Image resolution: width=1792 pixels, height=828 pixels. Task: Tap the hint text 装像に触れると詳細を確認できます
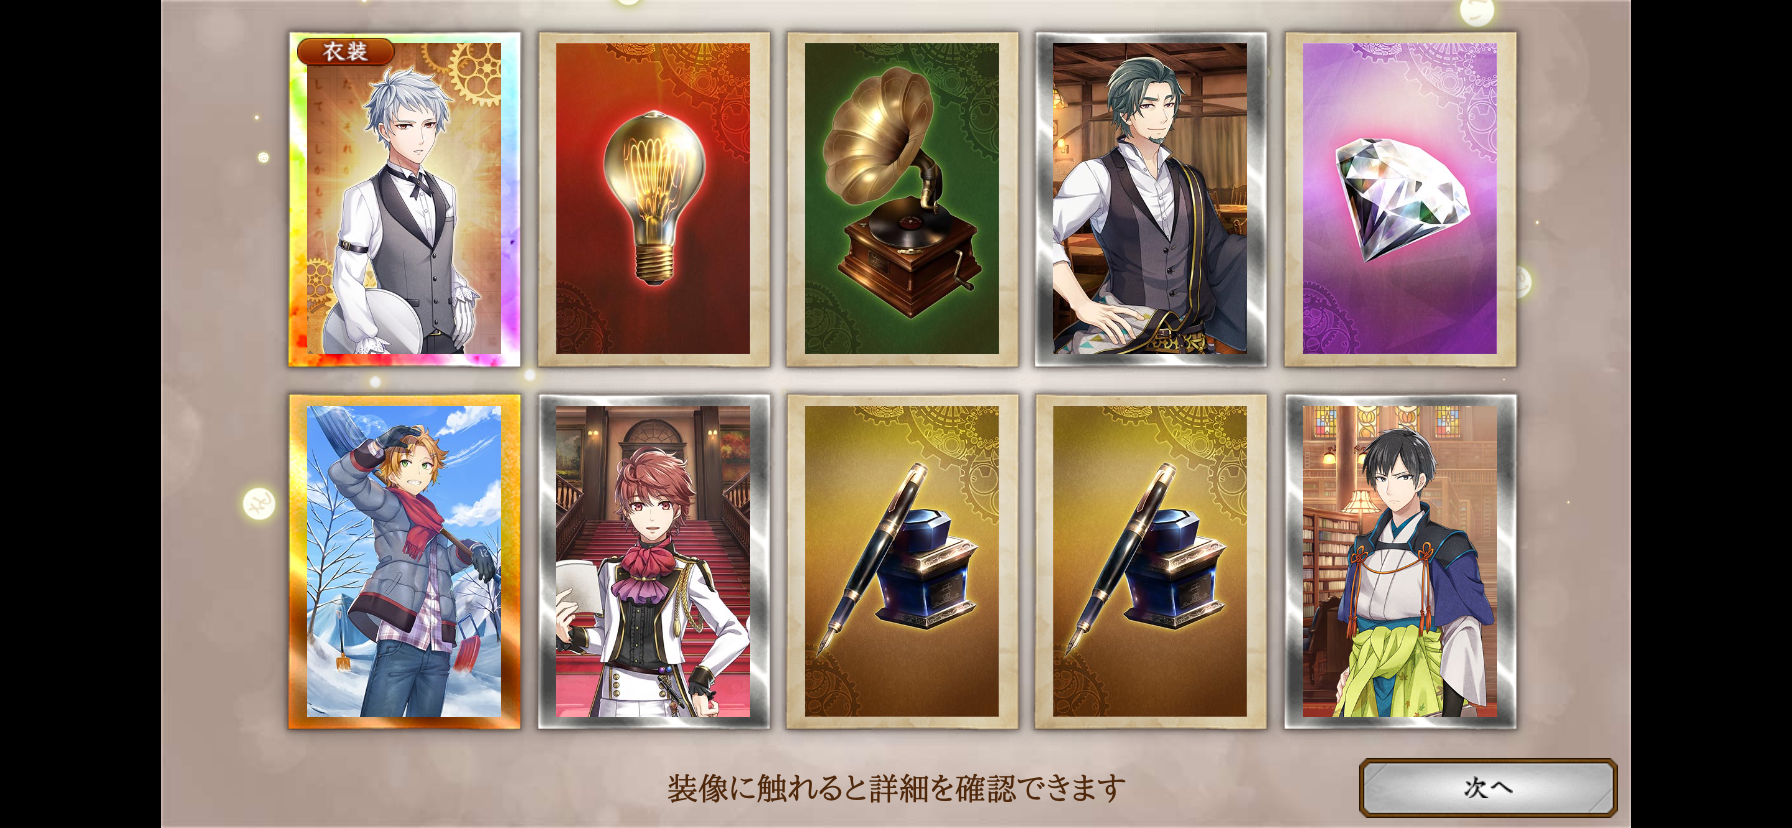coord(896,789)
